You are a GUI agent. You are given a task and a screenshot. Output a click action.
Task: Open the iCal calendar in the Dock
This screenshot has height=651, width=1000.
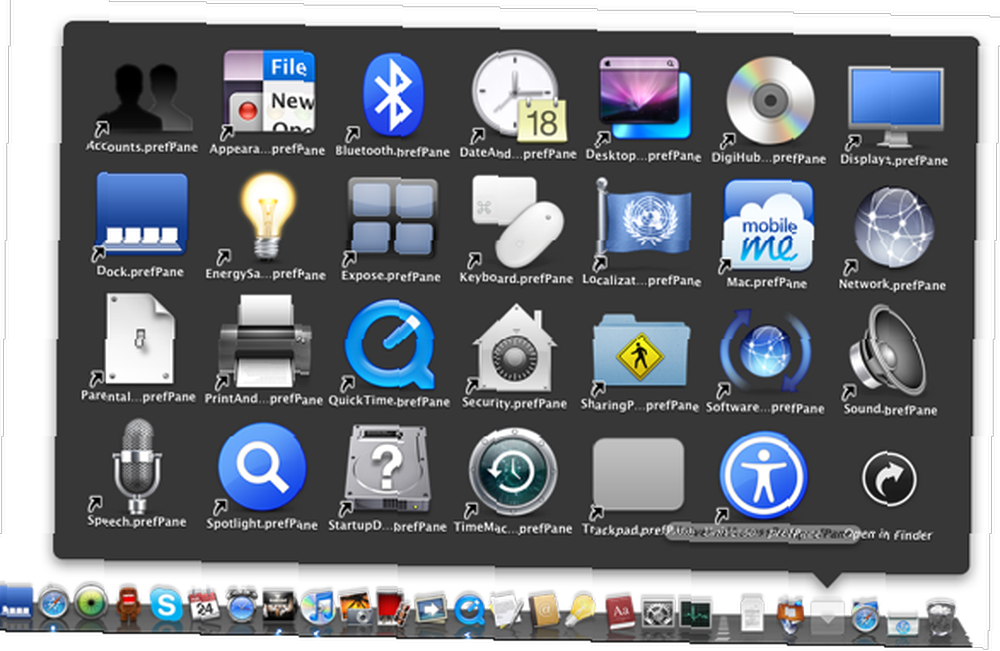click(x=204, y=605)
